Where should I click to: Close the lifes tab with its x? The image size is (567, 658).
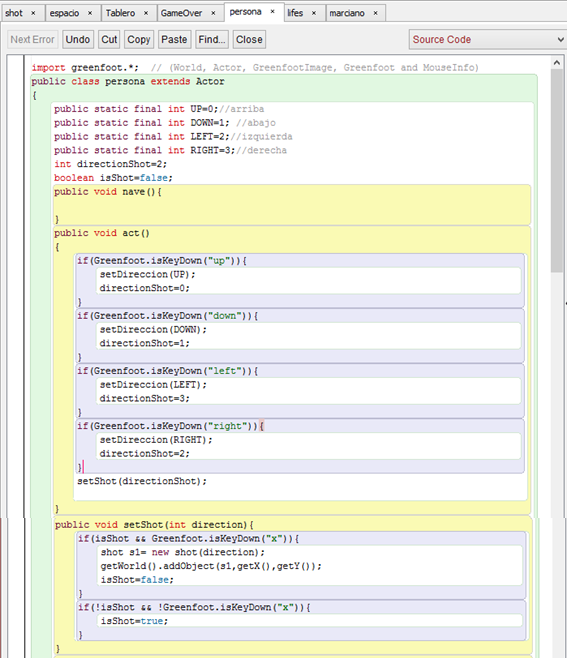314,13
